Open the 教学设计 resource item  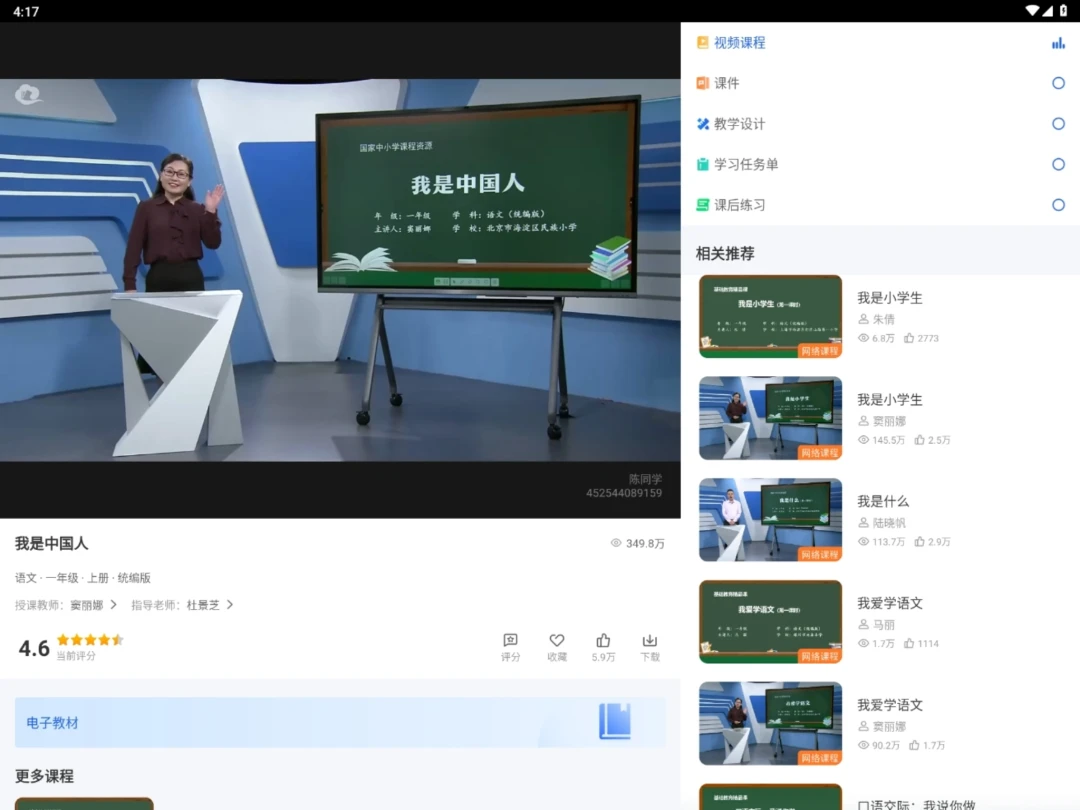click(x=880, y=124)
